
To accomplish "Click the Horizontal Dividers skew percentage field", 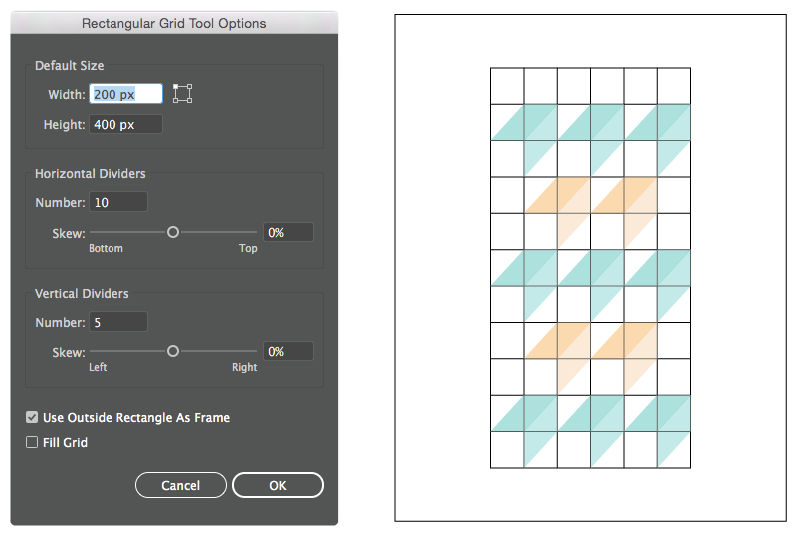I will click(288, 232).
